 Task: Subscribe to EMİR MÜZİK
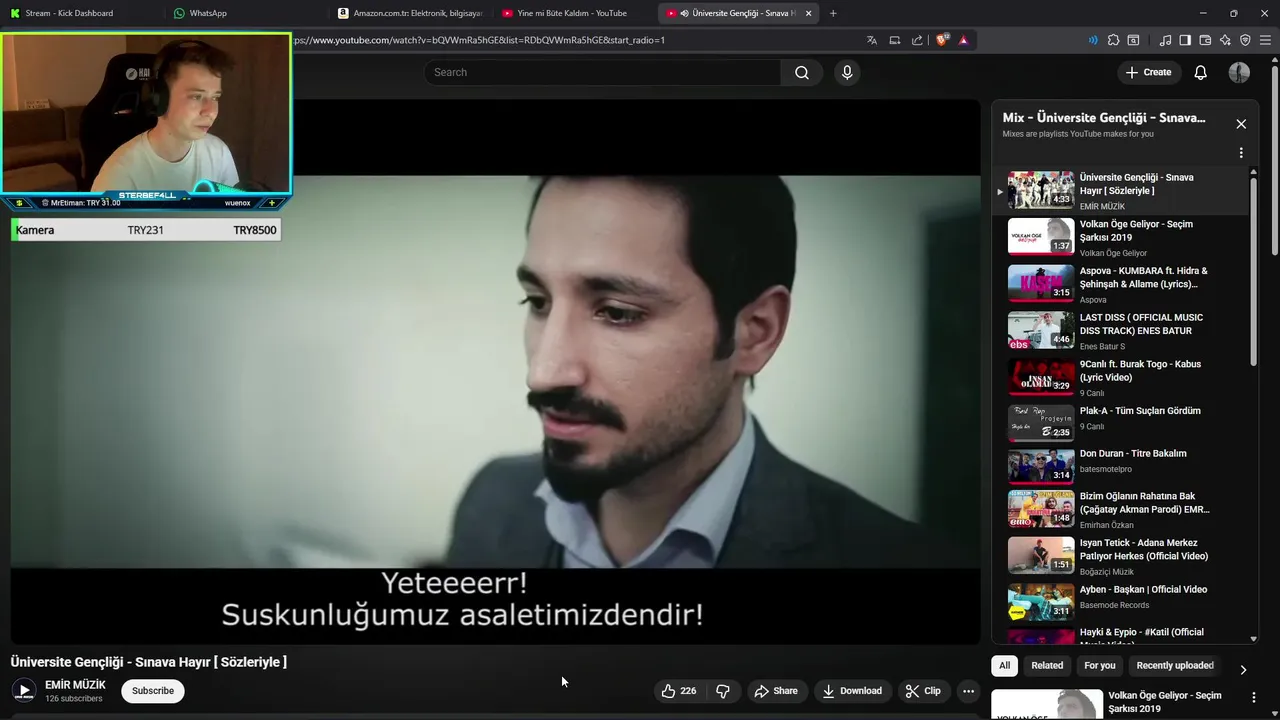pyautogui.click(x=153, y=691)
